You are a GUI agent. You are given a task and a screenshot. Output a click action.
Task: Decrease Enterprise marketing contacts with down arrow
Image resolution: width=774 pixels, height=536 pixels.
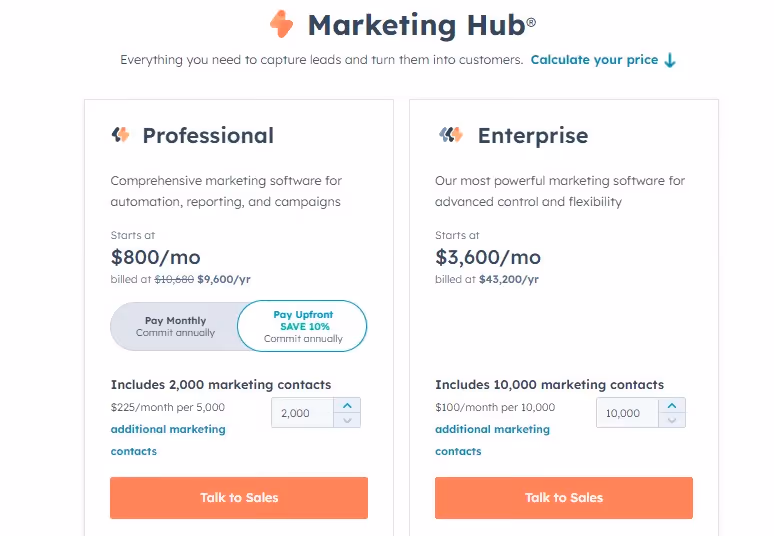tap(672, 420)
